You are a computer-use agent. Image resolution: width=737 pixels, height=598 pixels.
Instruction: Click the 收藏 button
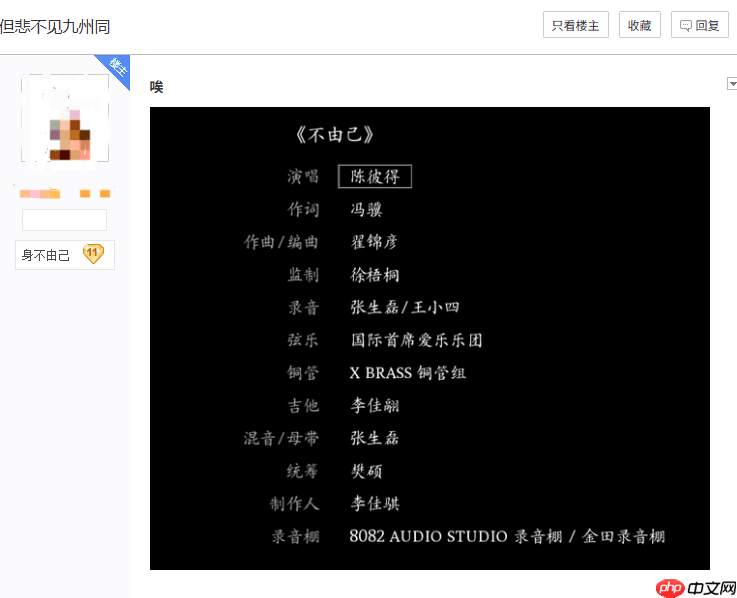point(639,26)
